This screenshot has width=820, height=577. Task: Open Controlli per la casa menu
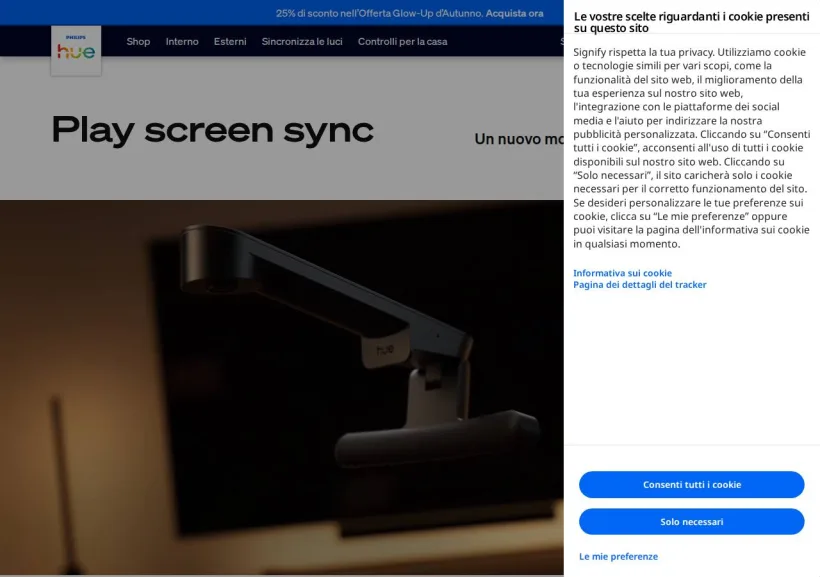tap(403, 41)
